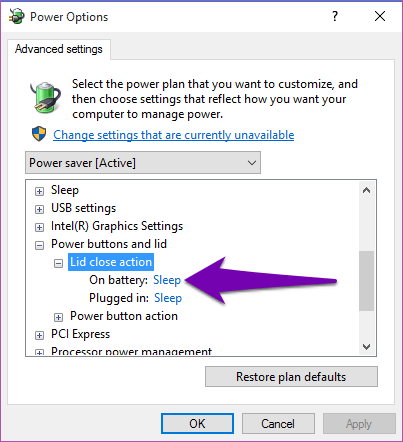Expand the Sleep tree node

click(x=39, y=191)
